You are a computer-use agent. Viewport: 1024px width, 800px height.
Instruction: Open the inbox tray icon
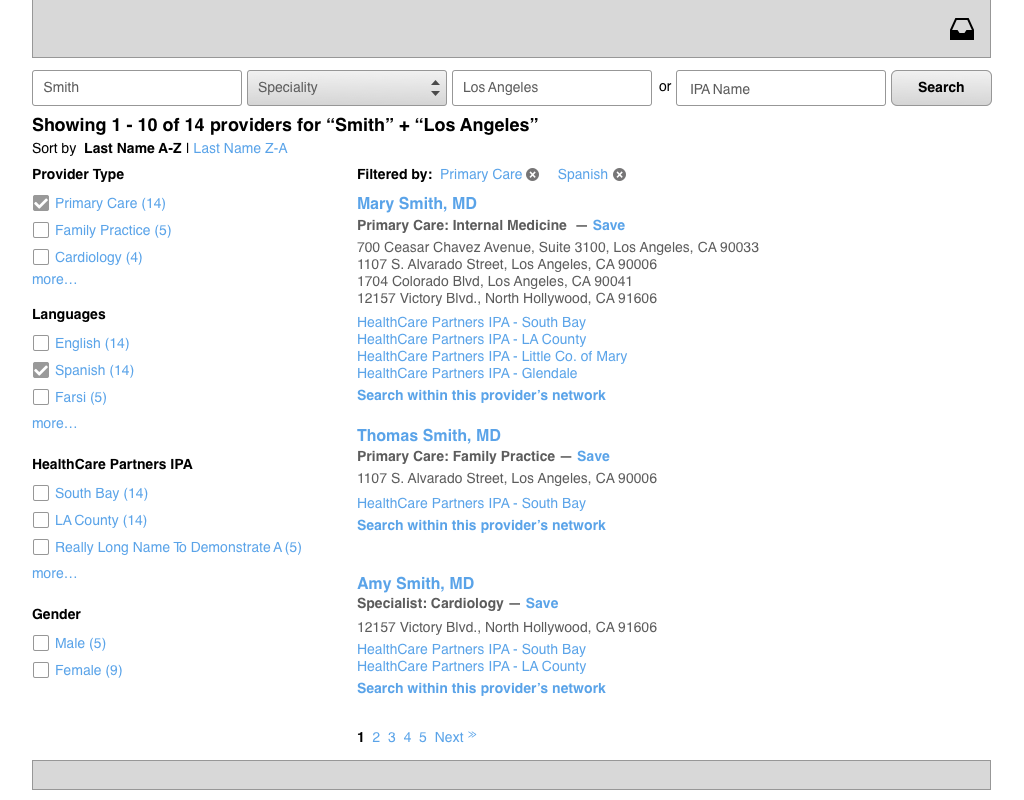[x=961, y=30]
